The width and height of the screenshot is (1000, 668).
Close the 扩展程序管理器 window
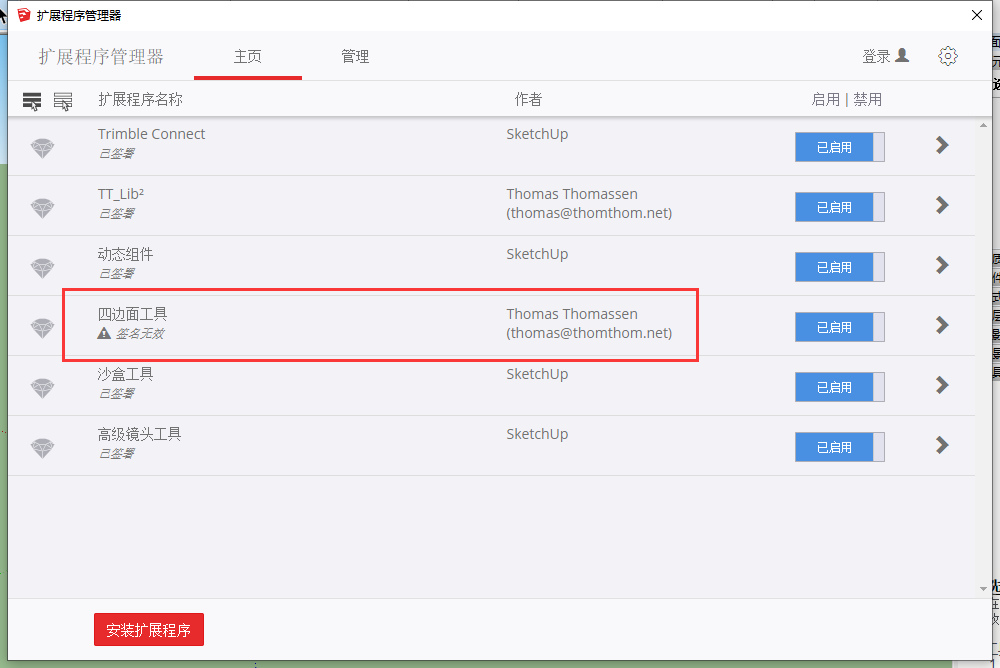976,15
